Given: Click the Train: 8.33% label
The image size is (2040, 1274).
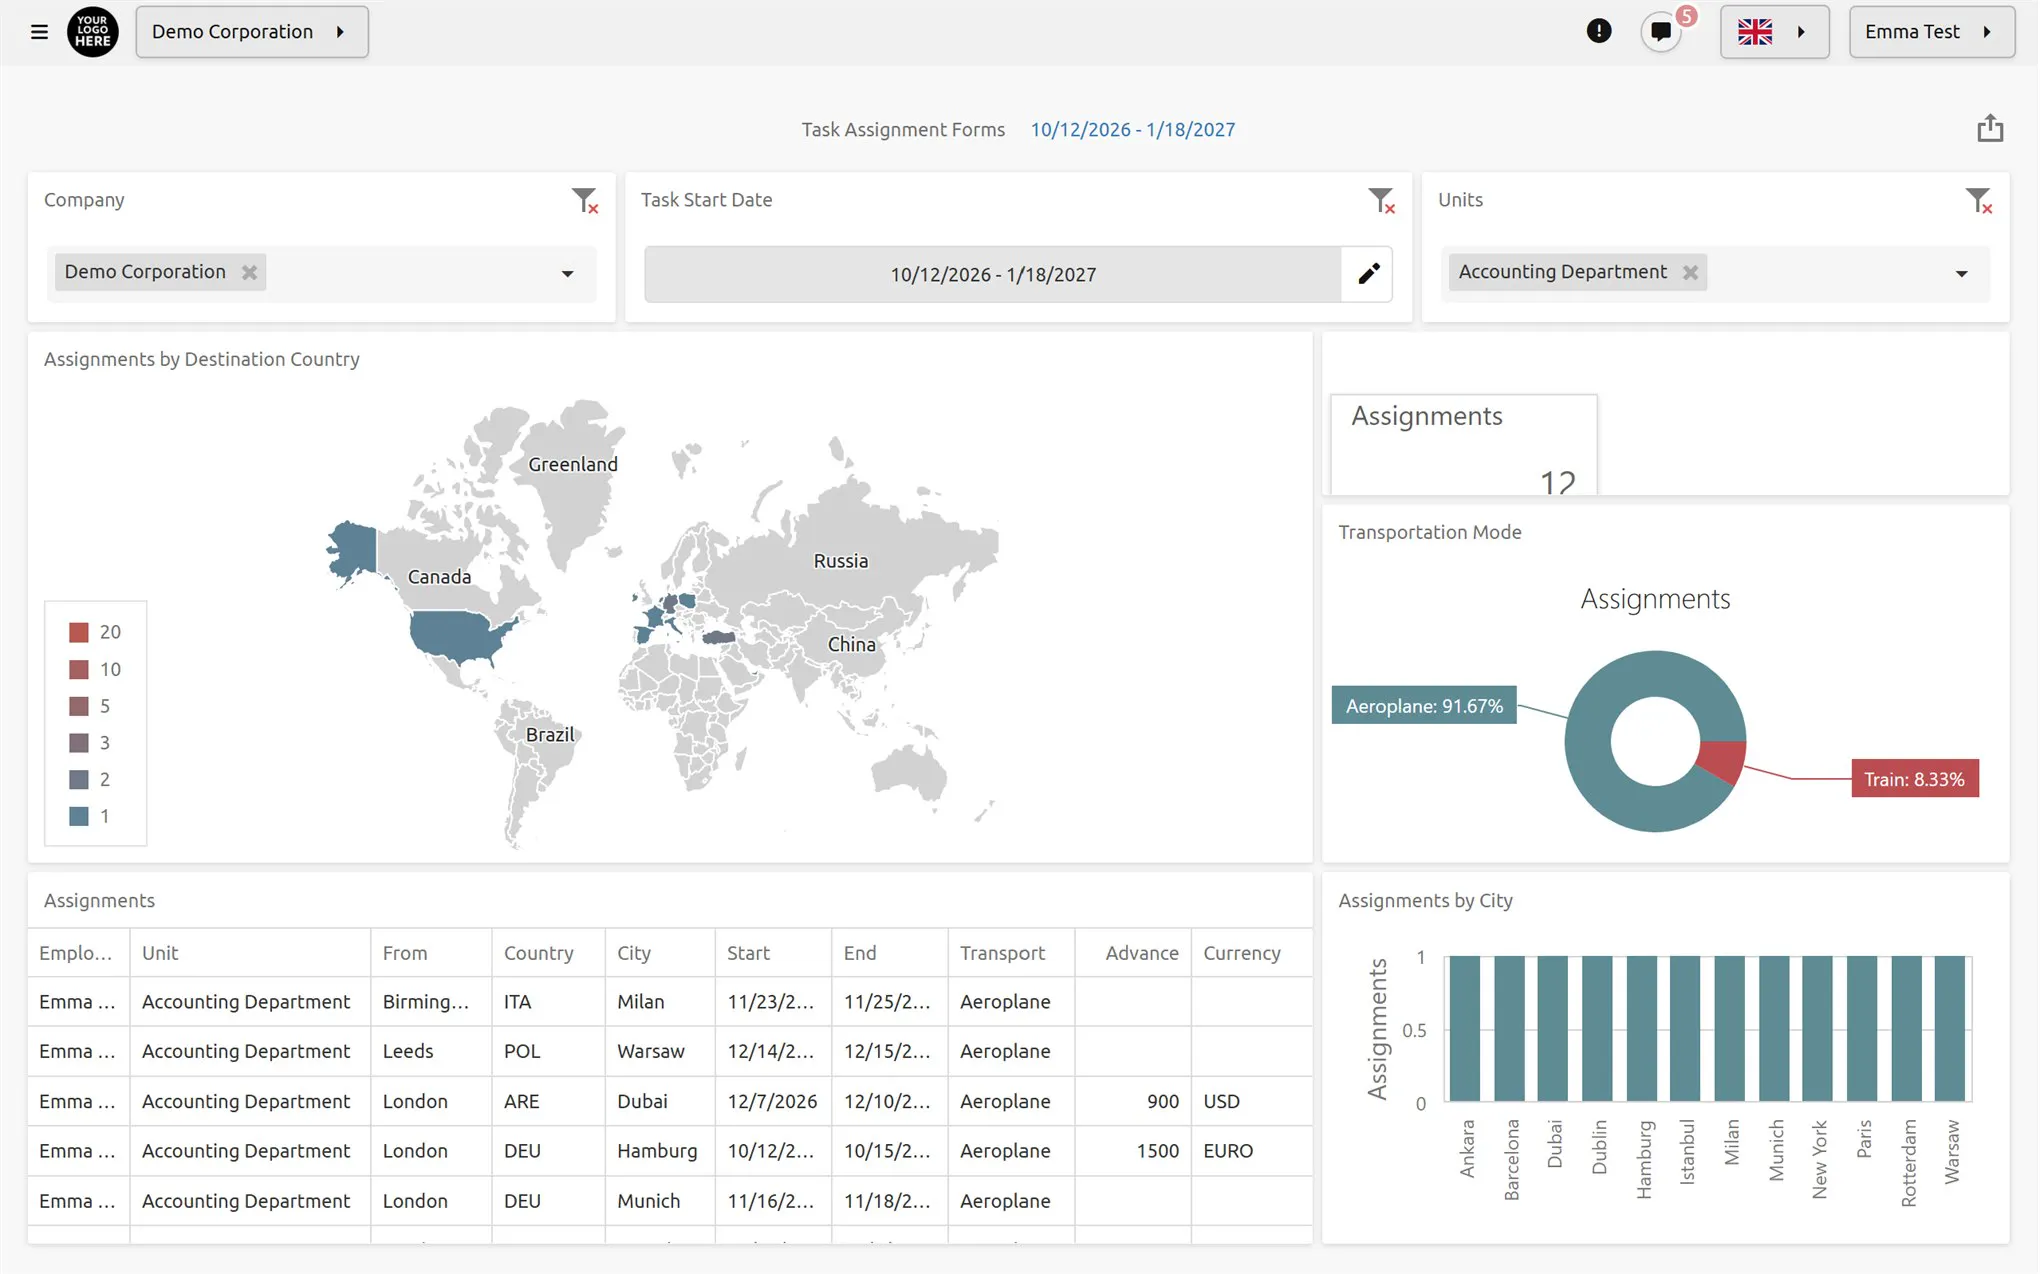Looking at the screenshot, I should pos(1914,779).
